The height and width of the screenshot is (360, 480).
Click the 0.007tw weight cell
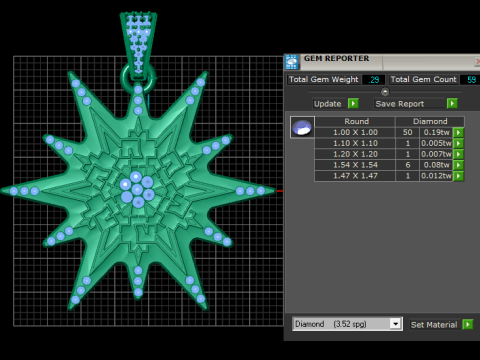pyautogui.click(x=436, y=154)
